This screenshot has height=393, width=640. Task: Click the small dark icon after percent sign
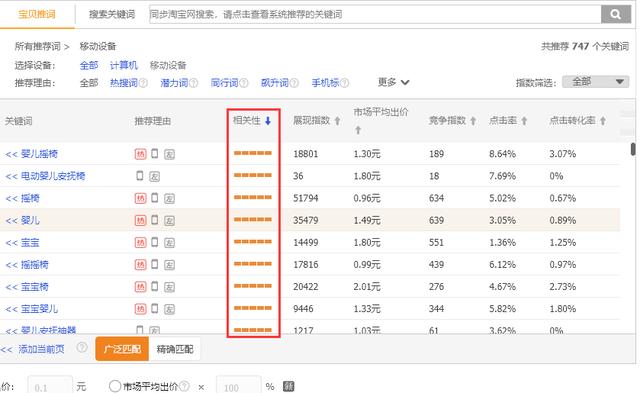click(289, 386)
